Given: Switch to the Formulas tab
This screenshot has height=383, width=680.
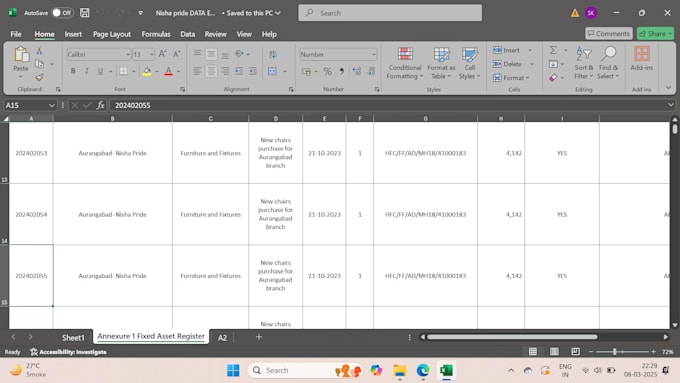Looking at the screenshot, I should pos(156,34).
